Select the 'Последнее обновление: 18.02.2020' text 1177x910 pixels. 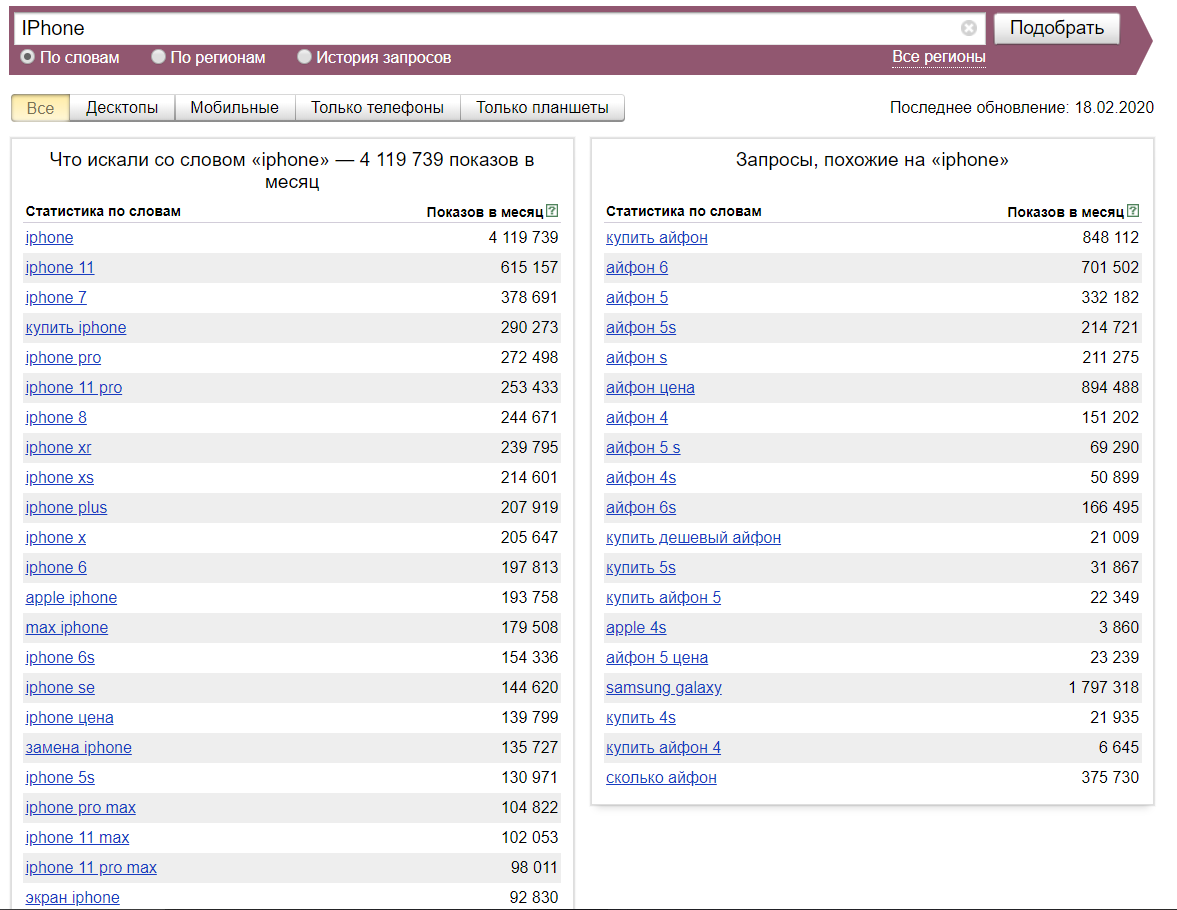click(x=1022, y=107)
